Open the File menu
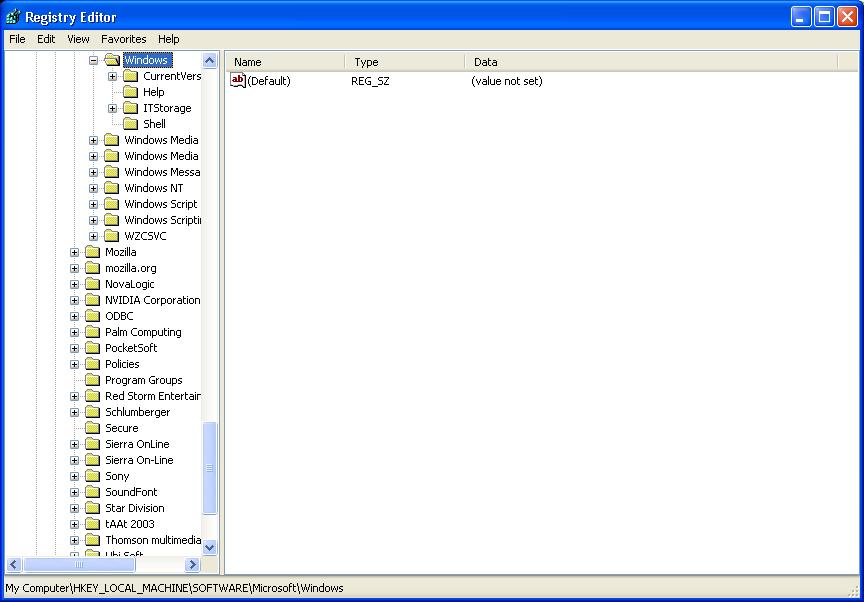This screenshot has height=602, width=864. (x=17, y=39)
